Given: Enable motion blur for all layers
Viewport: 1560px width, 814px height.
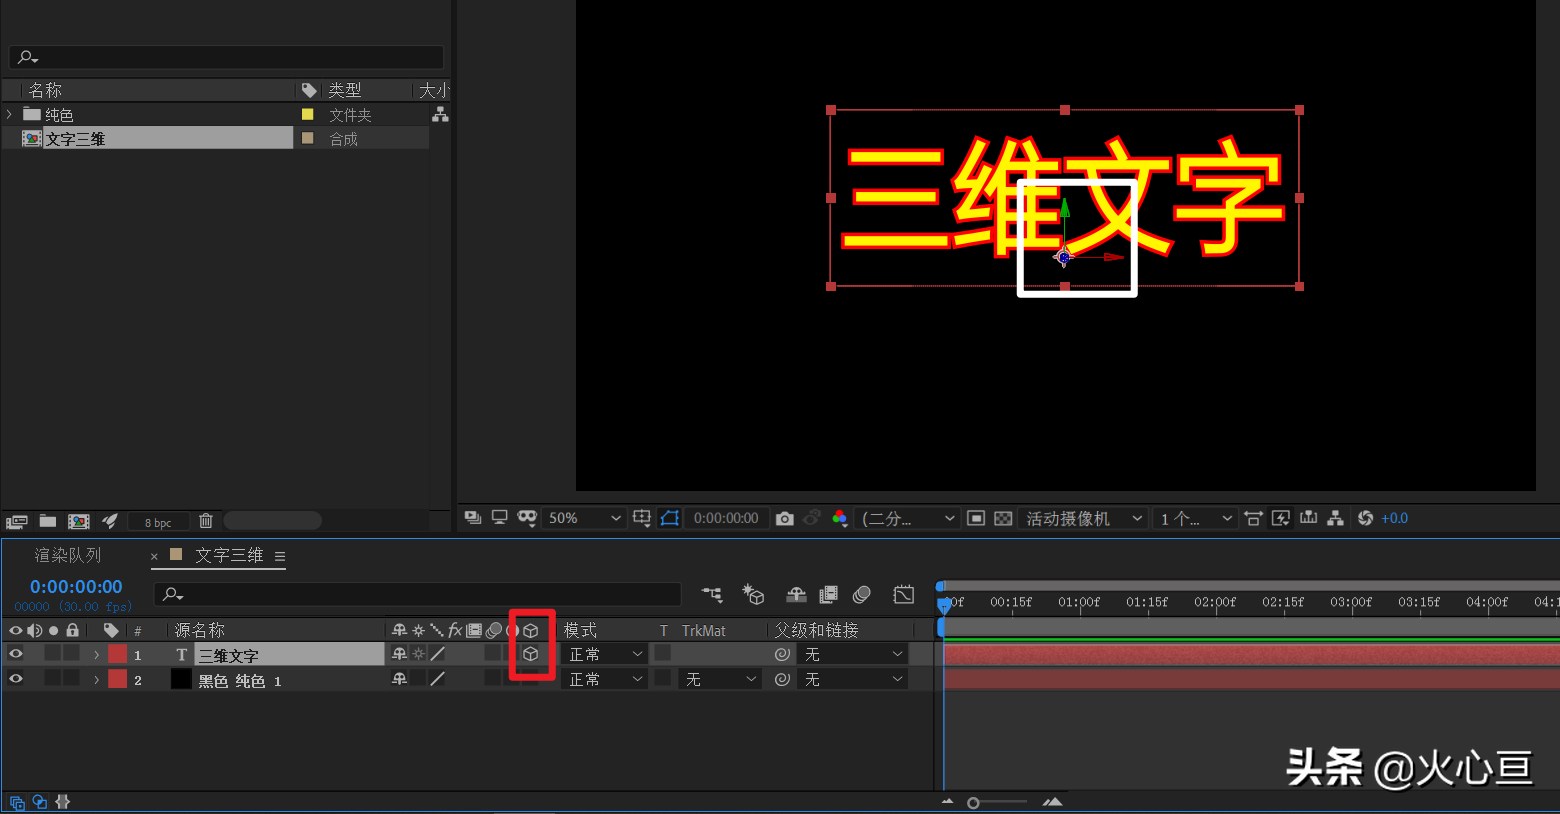Looking at the screenshot, I should pos(861,594).
